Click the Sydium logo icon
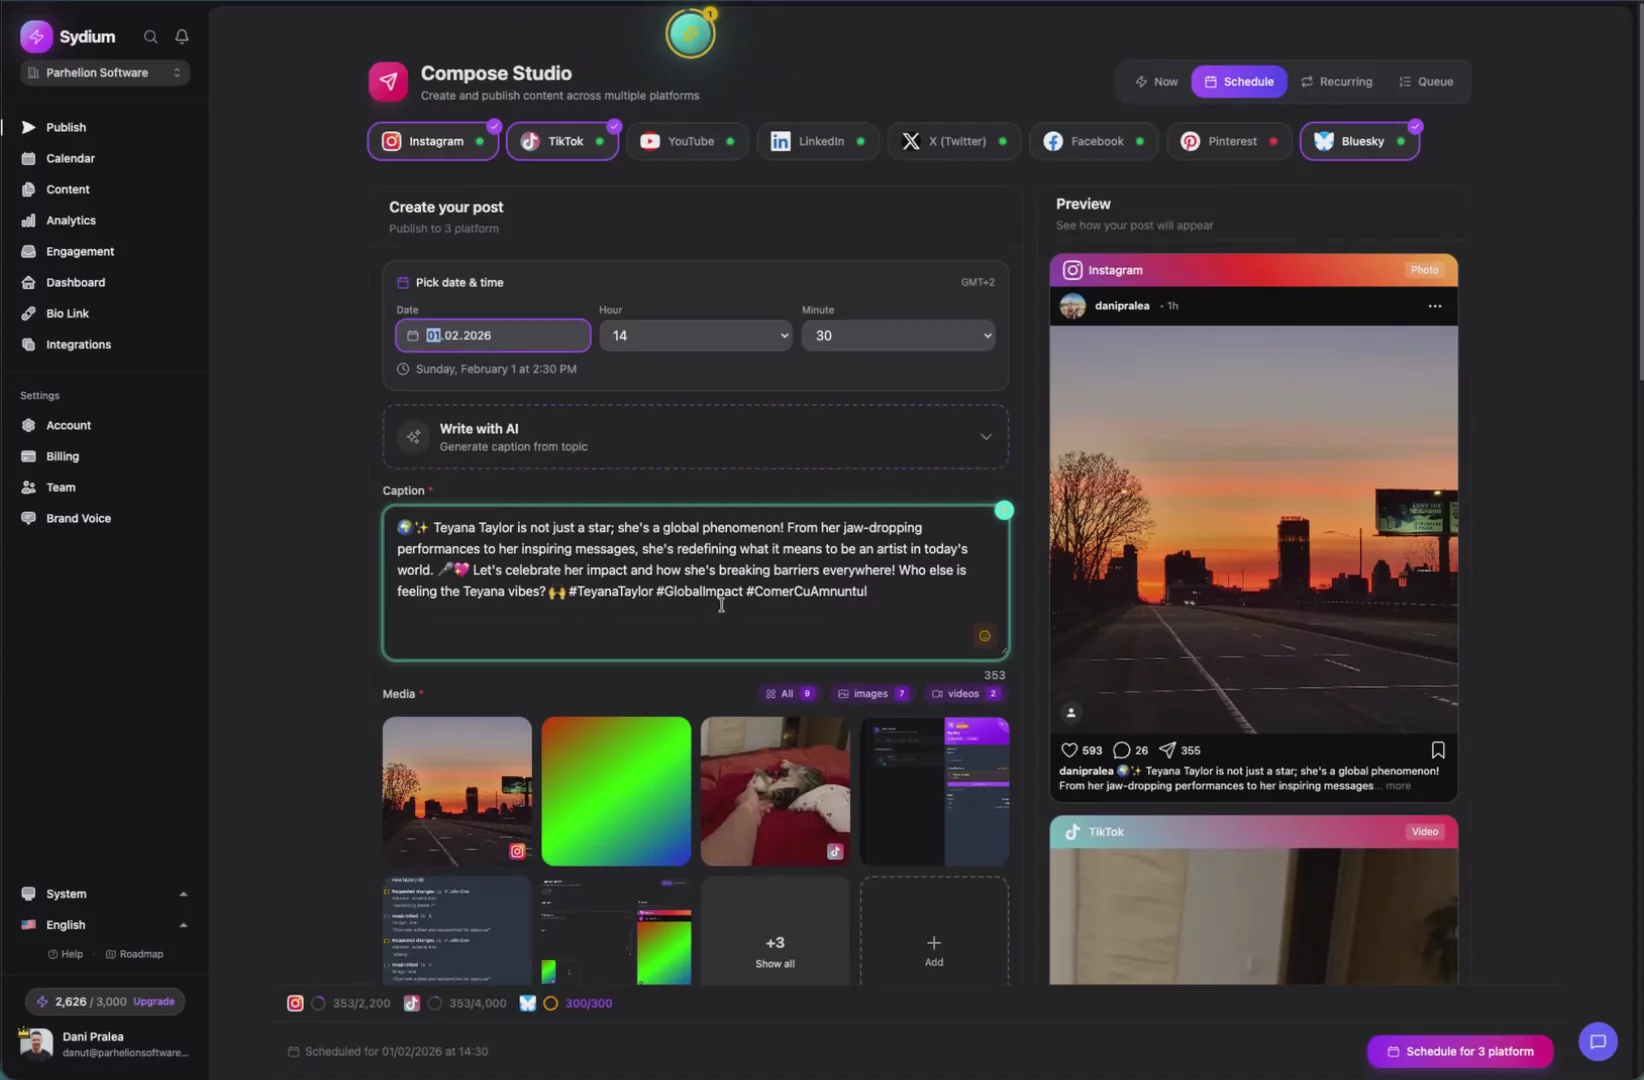The image size is (1644, 1080). pyautogui.click(x=36, y=36)
